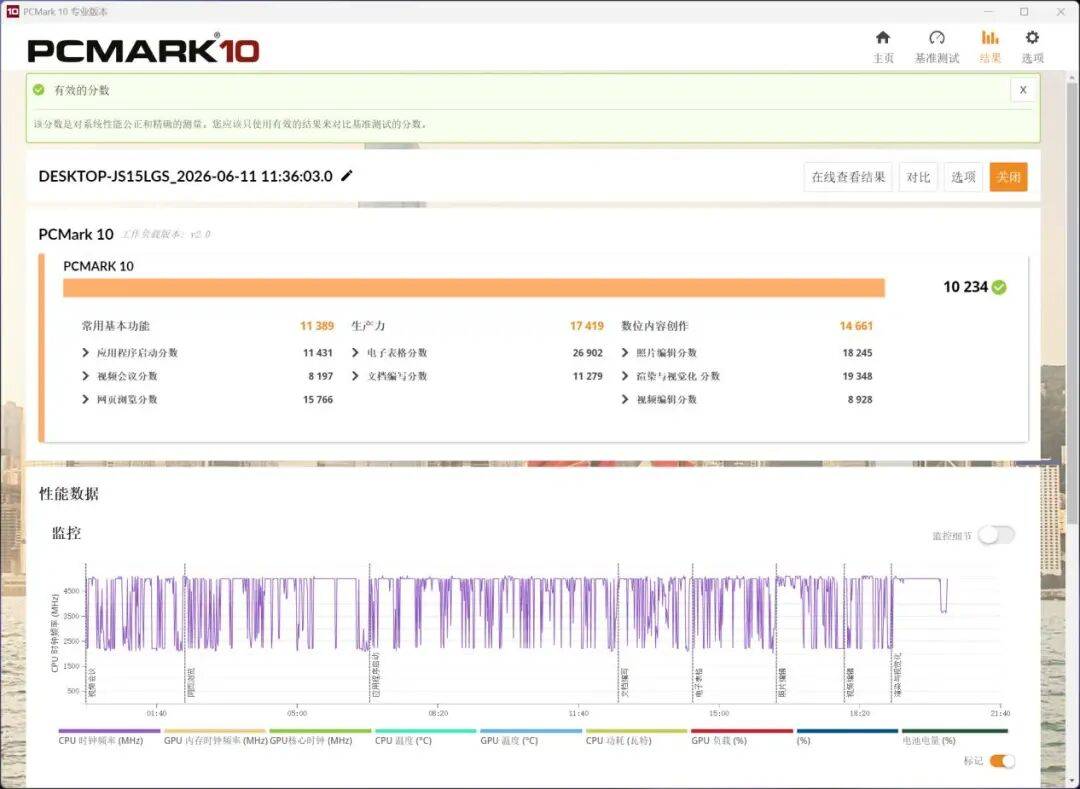Expand the 电子表格分数 row
Image resolution: width=1080 pixels, height=789 pixels.
click(x=389, y=353)
